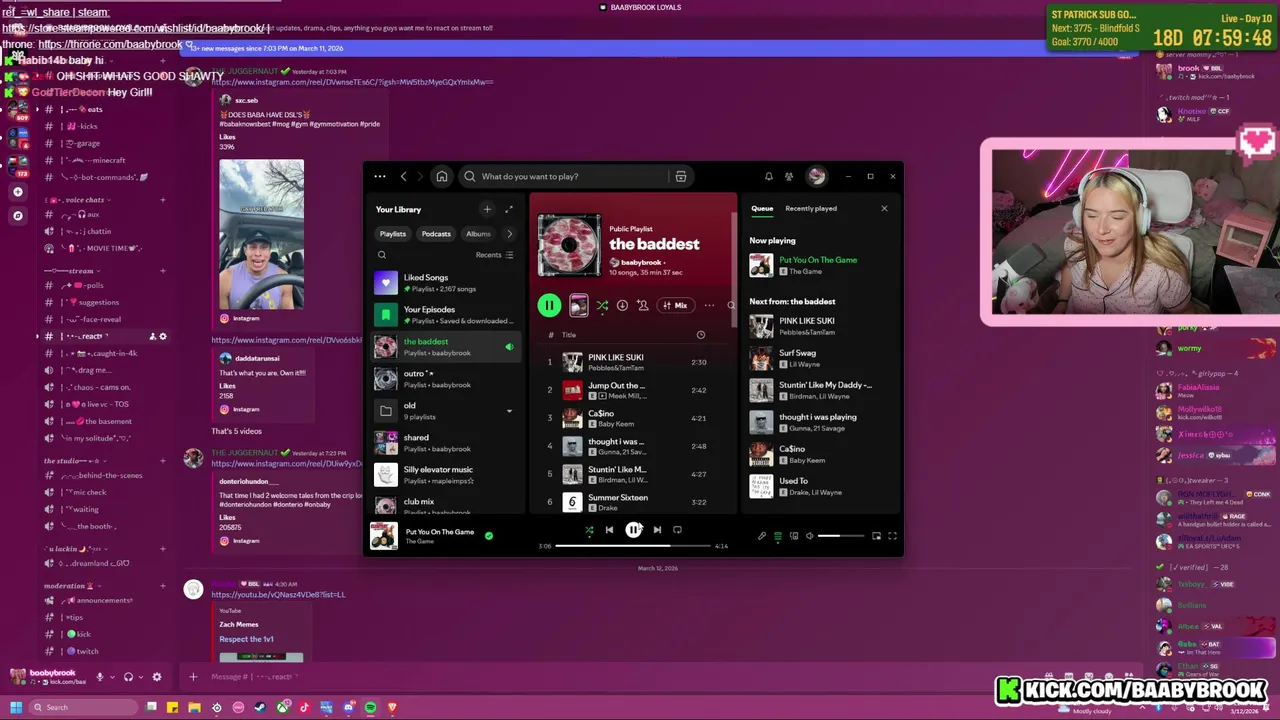Open Liked Songs playlist
Image resolution: width=1280 pixels, height=720 pixels.
[446, 283]
